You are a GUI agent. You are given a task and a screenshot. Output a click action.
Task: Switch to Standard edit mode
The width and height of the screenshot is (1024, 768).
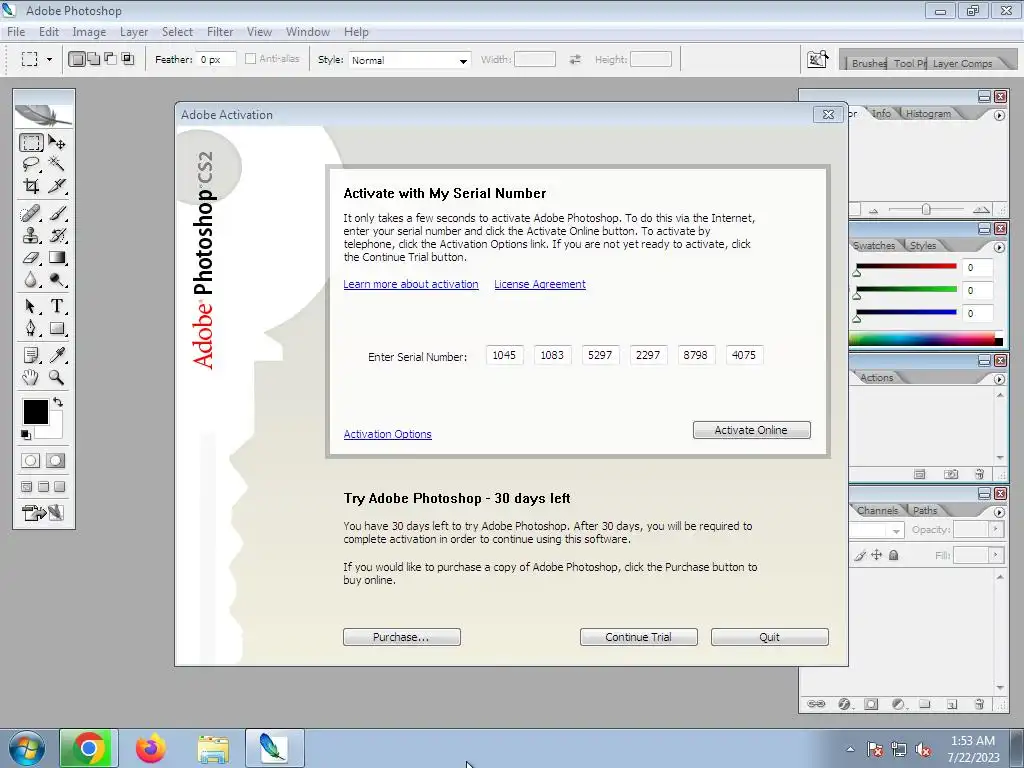point(31,460)
